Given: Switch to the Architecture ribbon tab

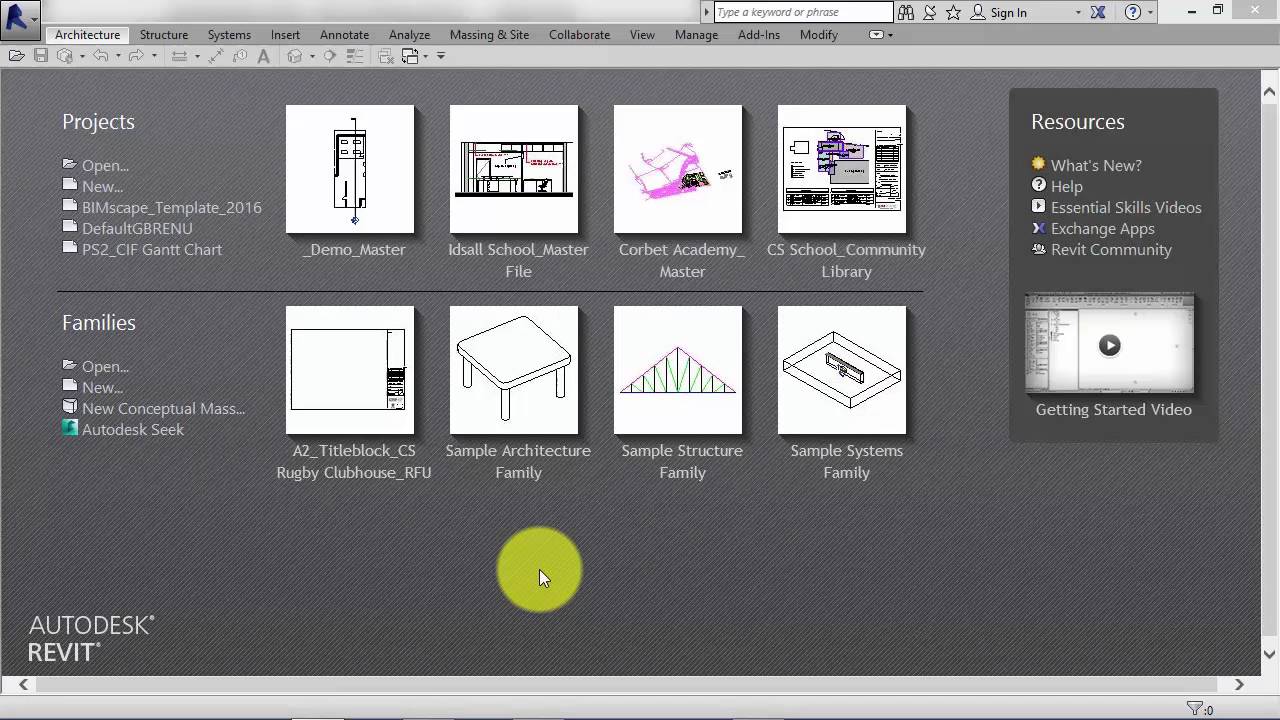Looking at the screenshot, I should point(87,35).
